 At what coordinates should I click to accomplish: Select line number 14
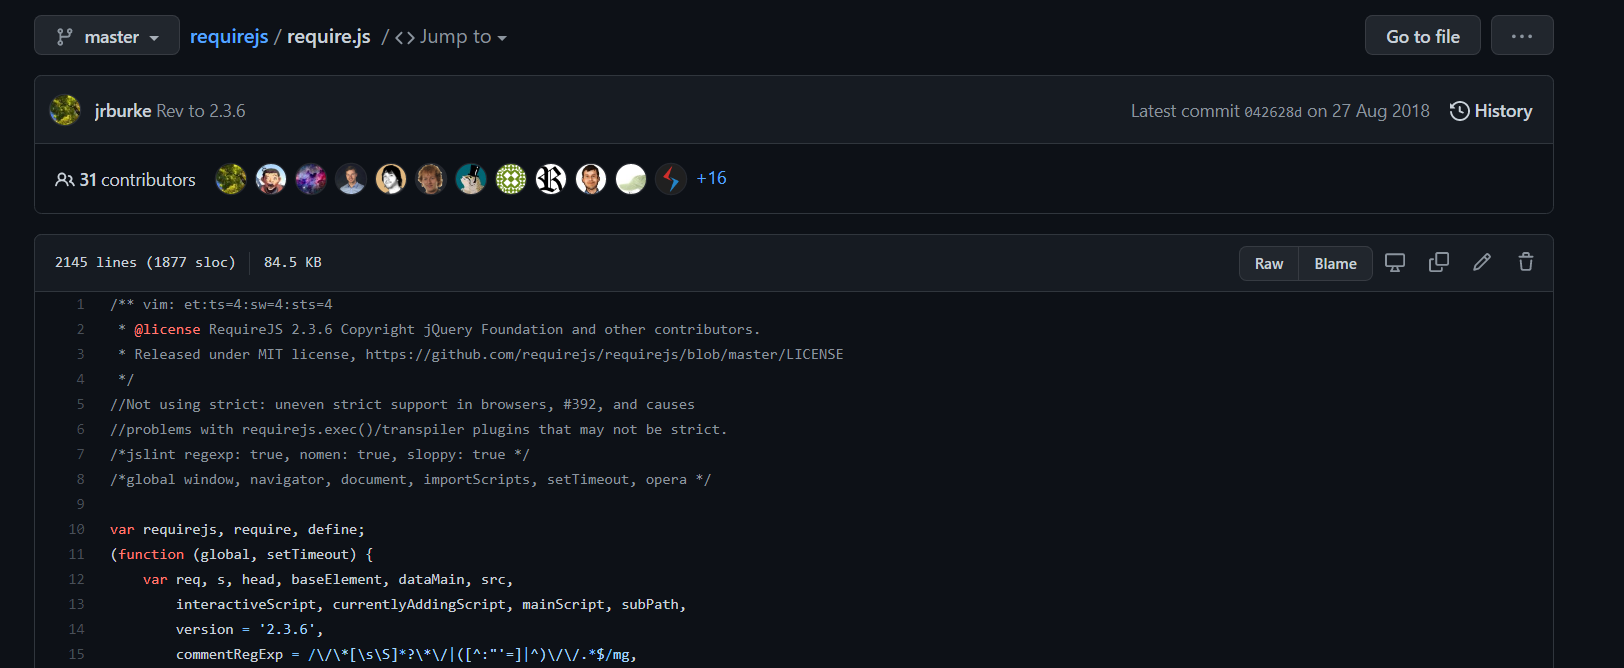[77, 629]
